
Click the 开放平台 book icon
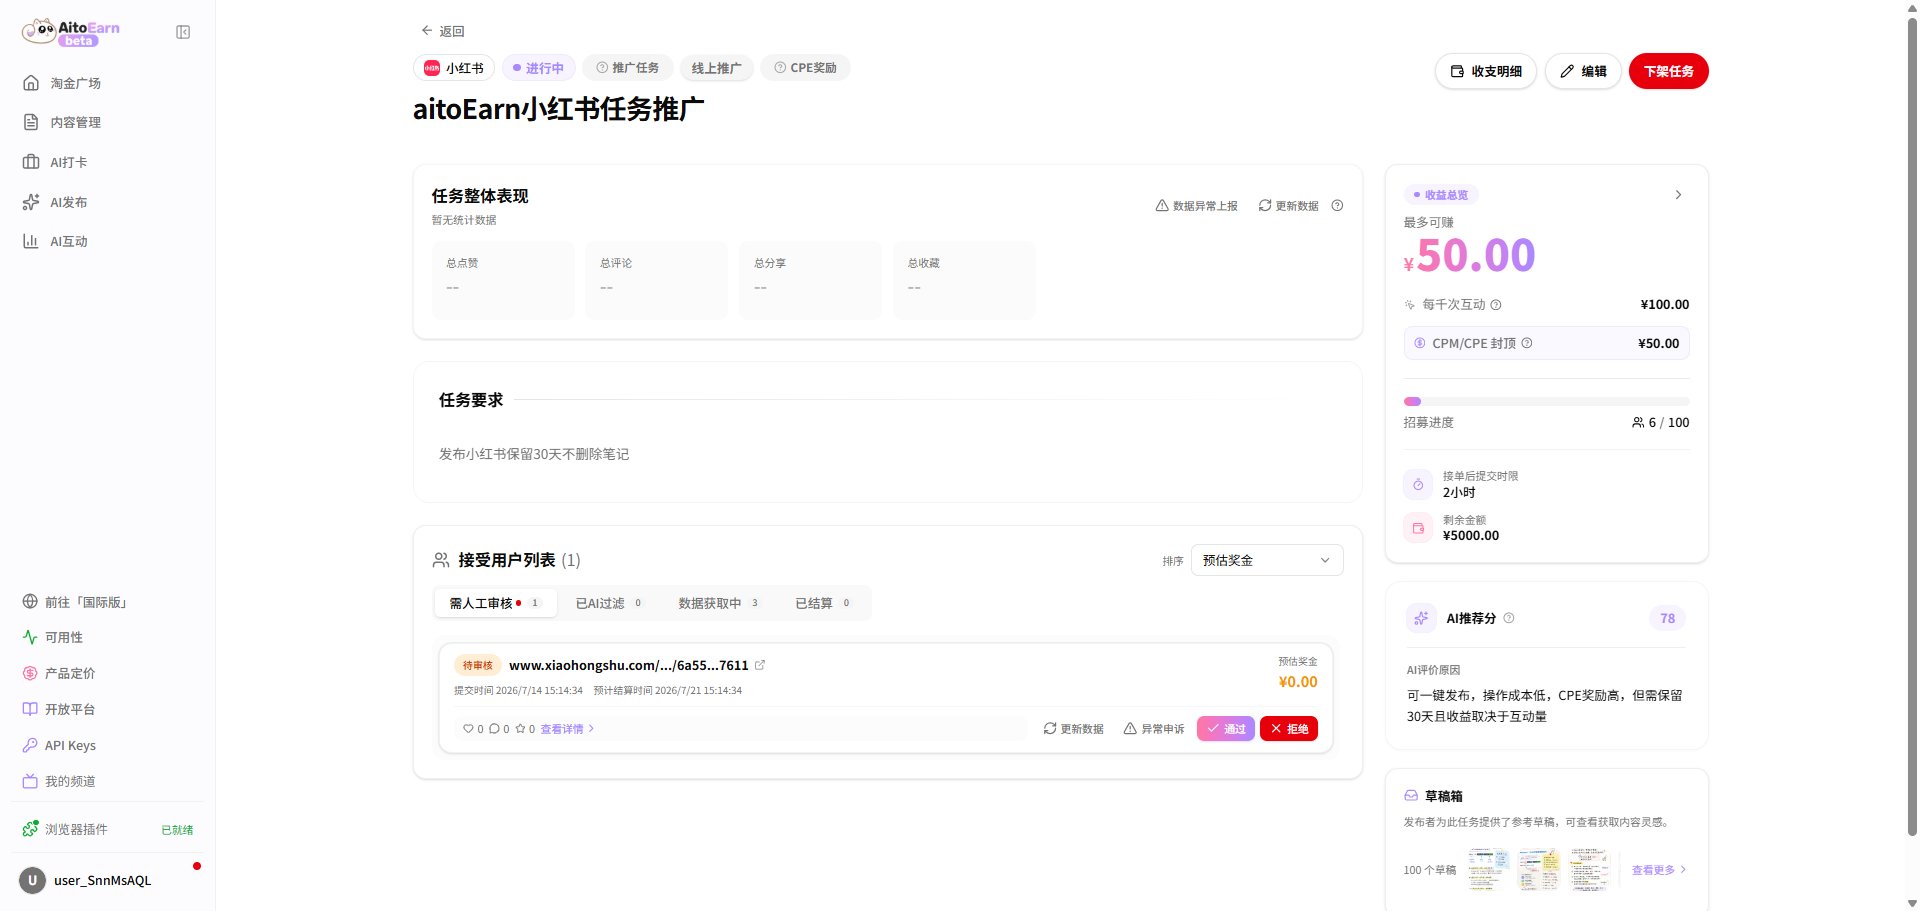pos(30,709)
